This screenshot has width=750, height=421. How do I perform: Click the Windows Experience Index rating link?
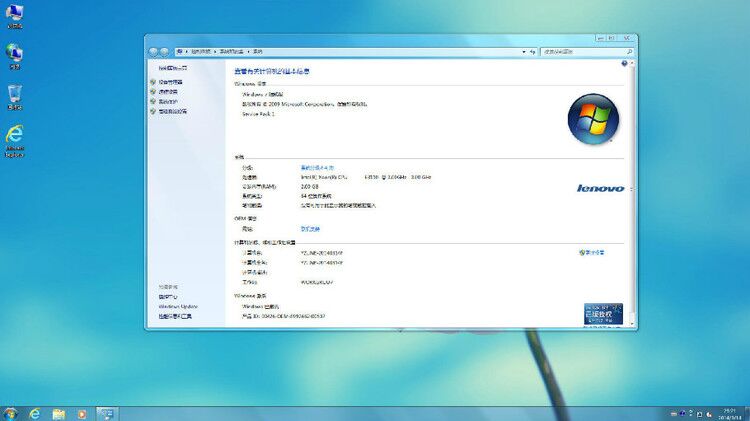tap(317, 167)
